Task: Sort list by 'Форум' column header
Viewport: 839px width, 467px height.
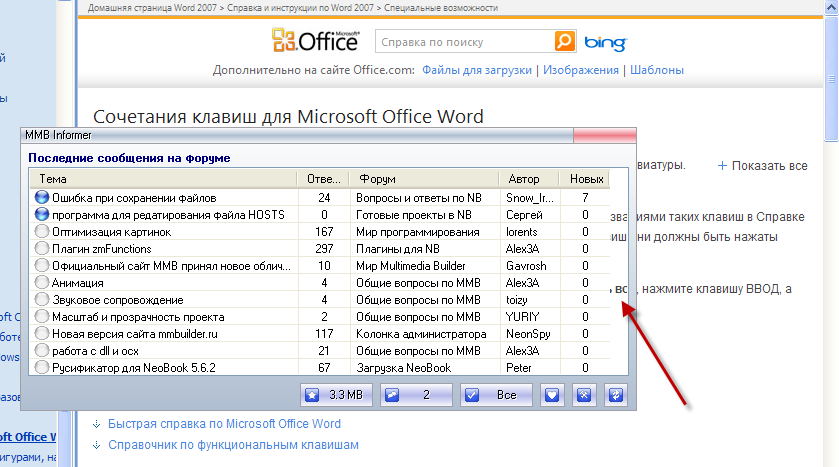Action: [x=424, y=179]
